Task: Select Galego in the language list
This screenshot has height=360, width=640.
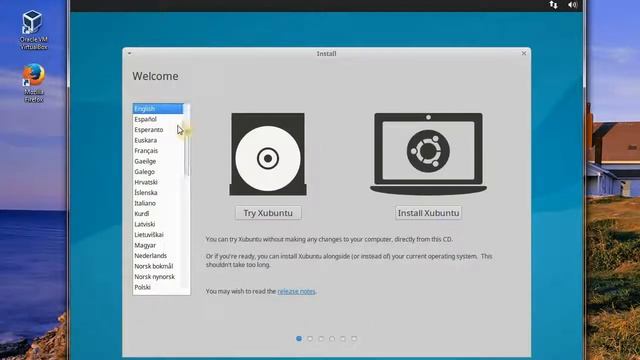Action: coord(158,172)
